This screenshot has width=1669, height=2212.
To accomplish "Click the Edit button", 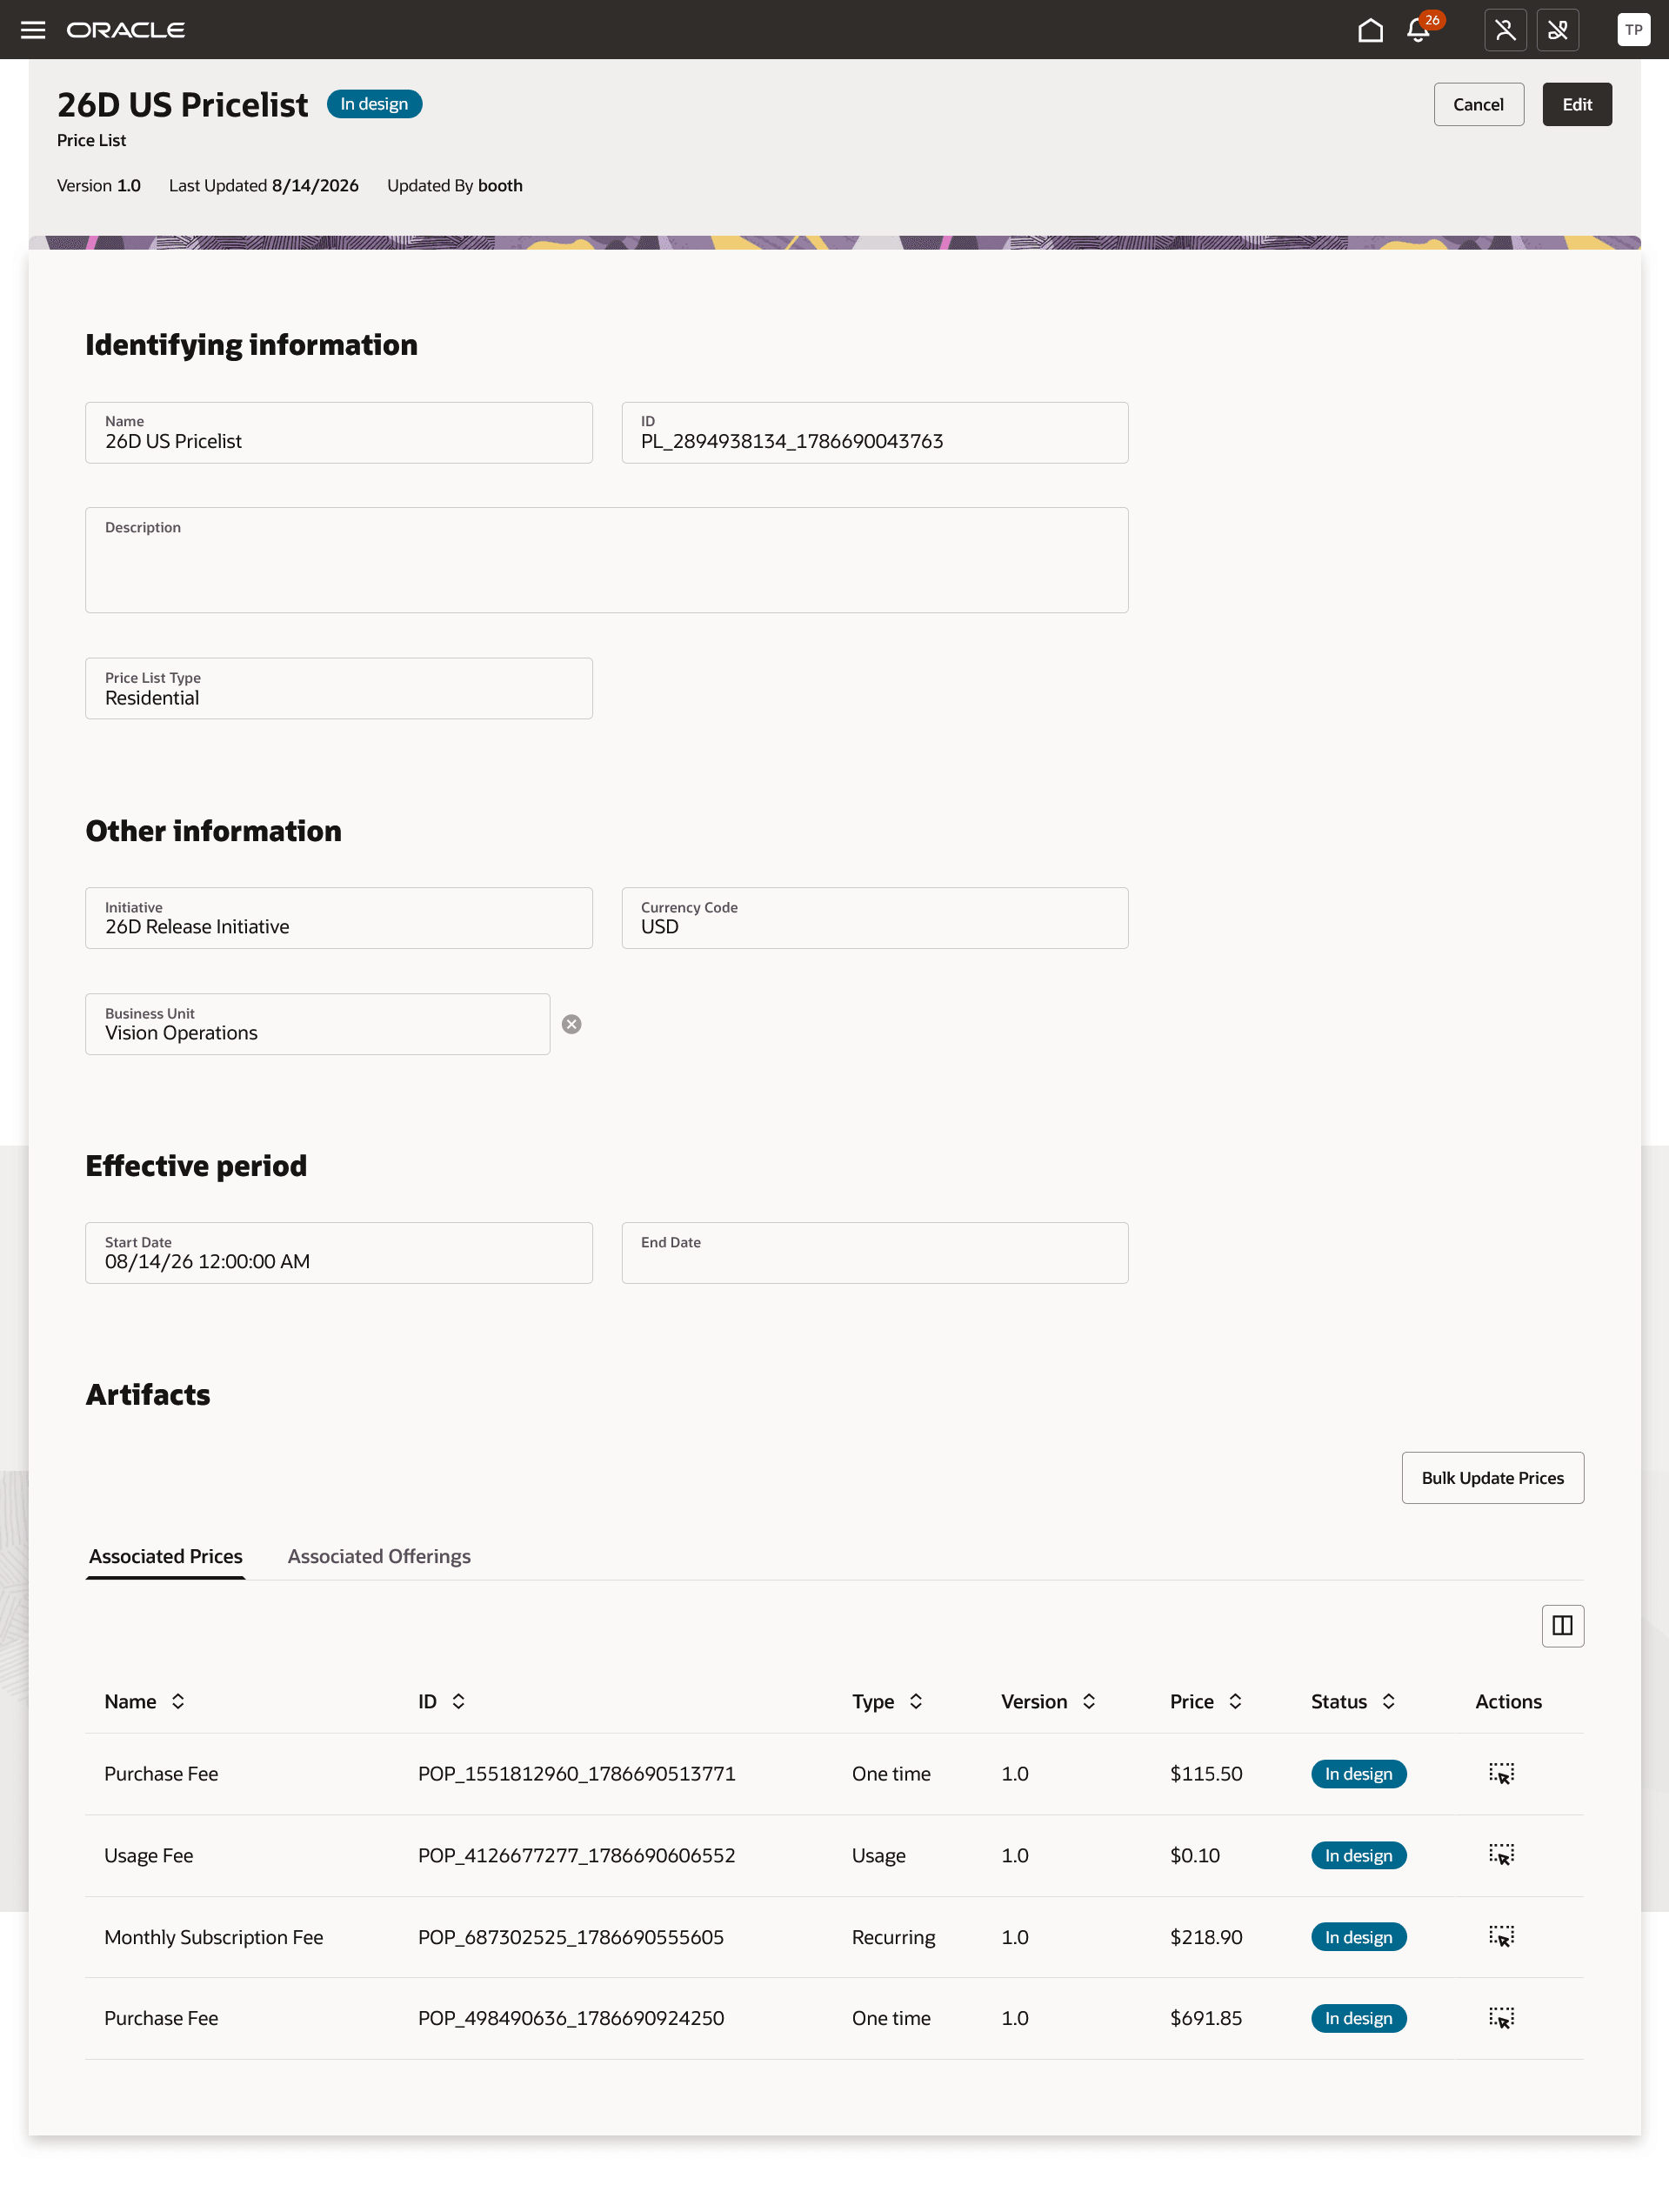I will (1576, 105).
